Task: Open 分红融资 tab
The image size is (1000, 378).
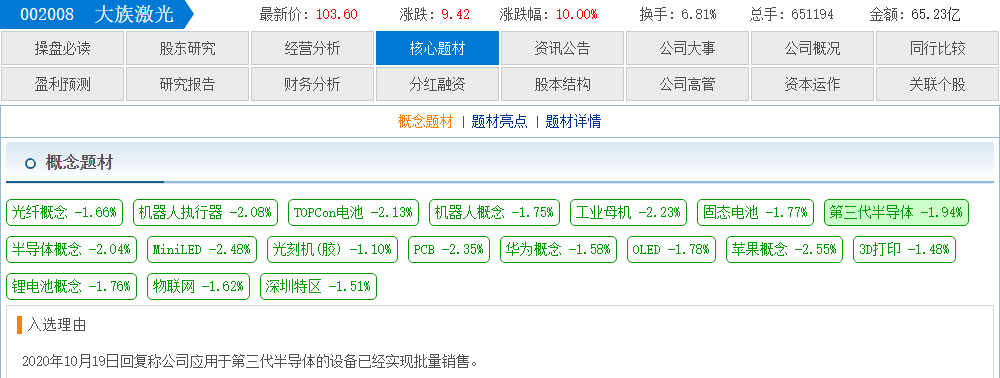Action: click(x=438, y=84)
